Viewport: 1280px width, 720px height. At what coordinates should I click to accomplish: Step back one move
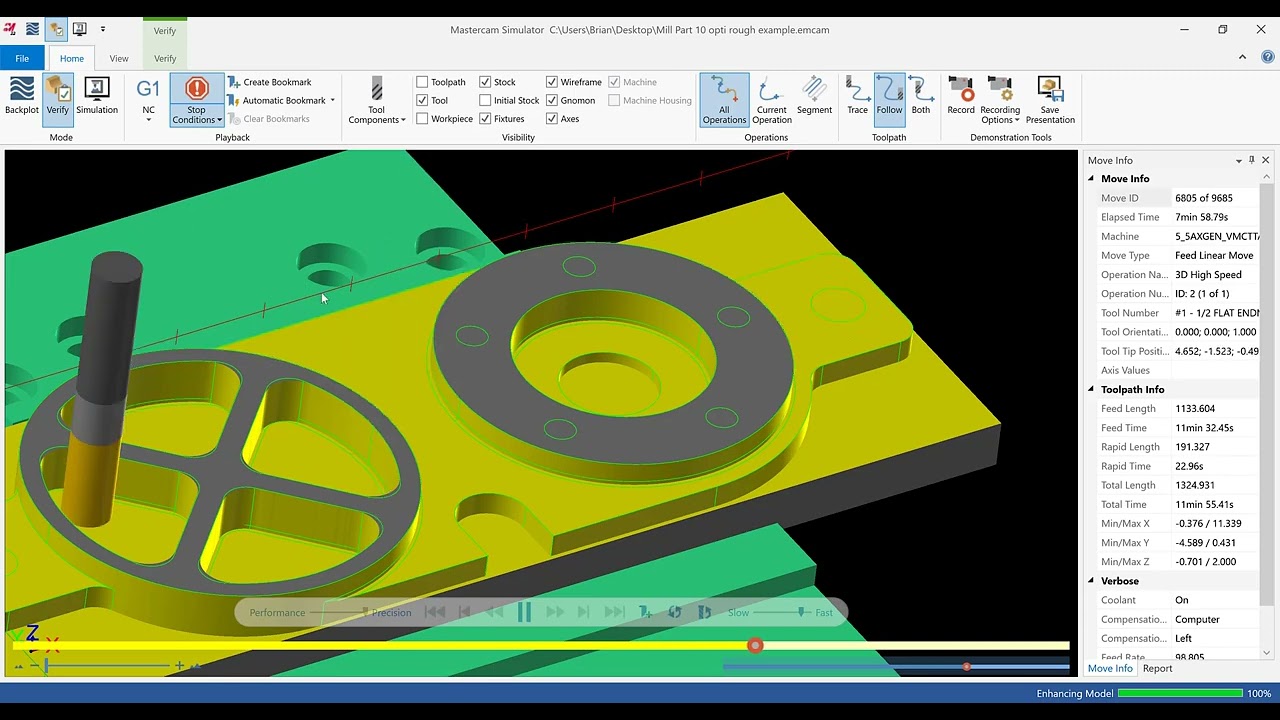(x=464, y=612)
